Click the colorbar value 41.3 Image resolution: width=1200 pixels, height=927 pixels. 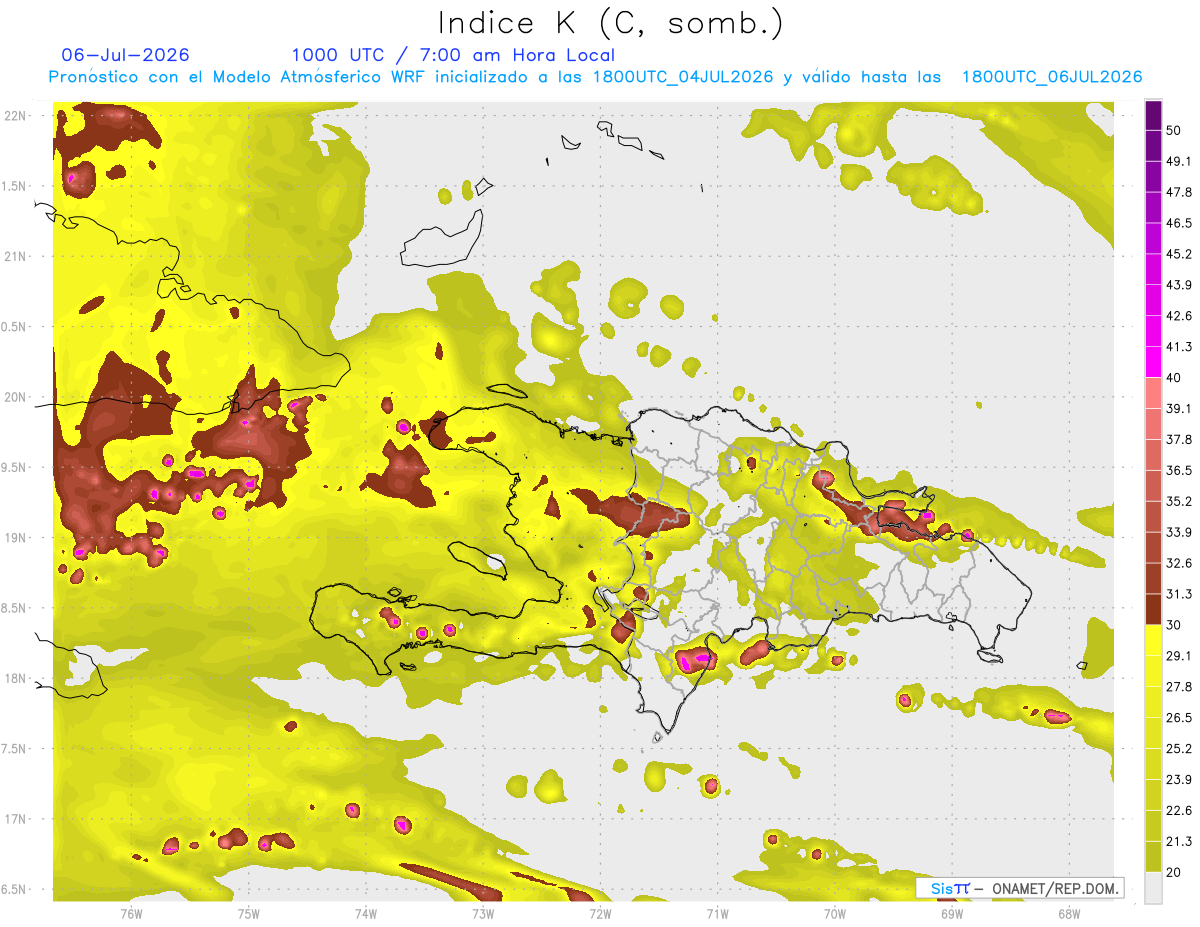[x=1179, y=347]
